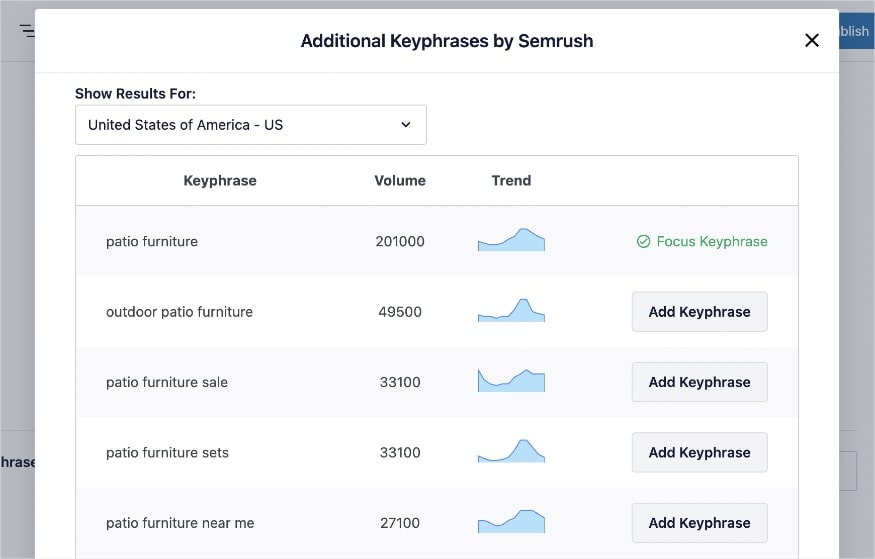Click the Volume column header
This screenshot has height=559, width=875.
pos(400,180)
